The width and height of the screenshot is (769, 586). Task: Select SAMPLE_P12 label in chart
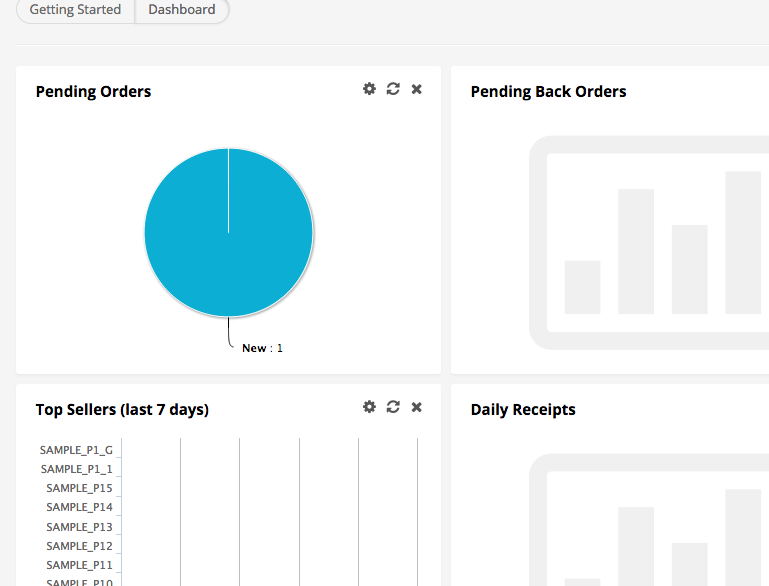tap(79, 546)
